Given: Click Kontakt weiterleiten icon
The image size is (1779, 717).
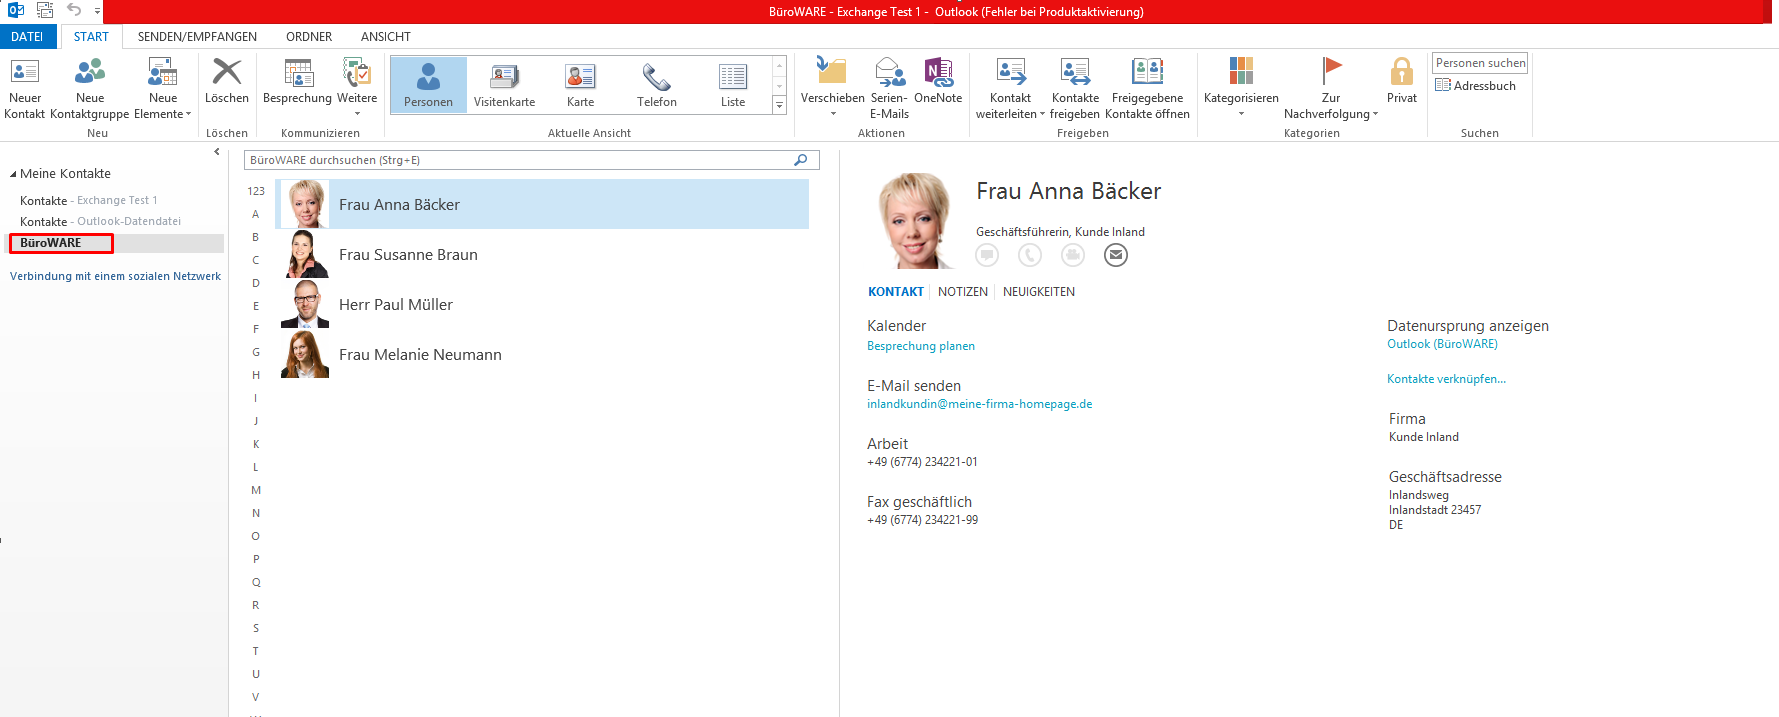Looking at the screenshot, I should 1010,73.
